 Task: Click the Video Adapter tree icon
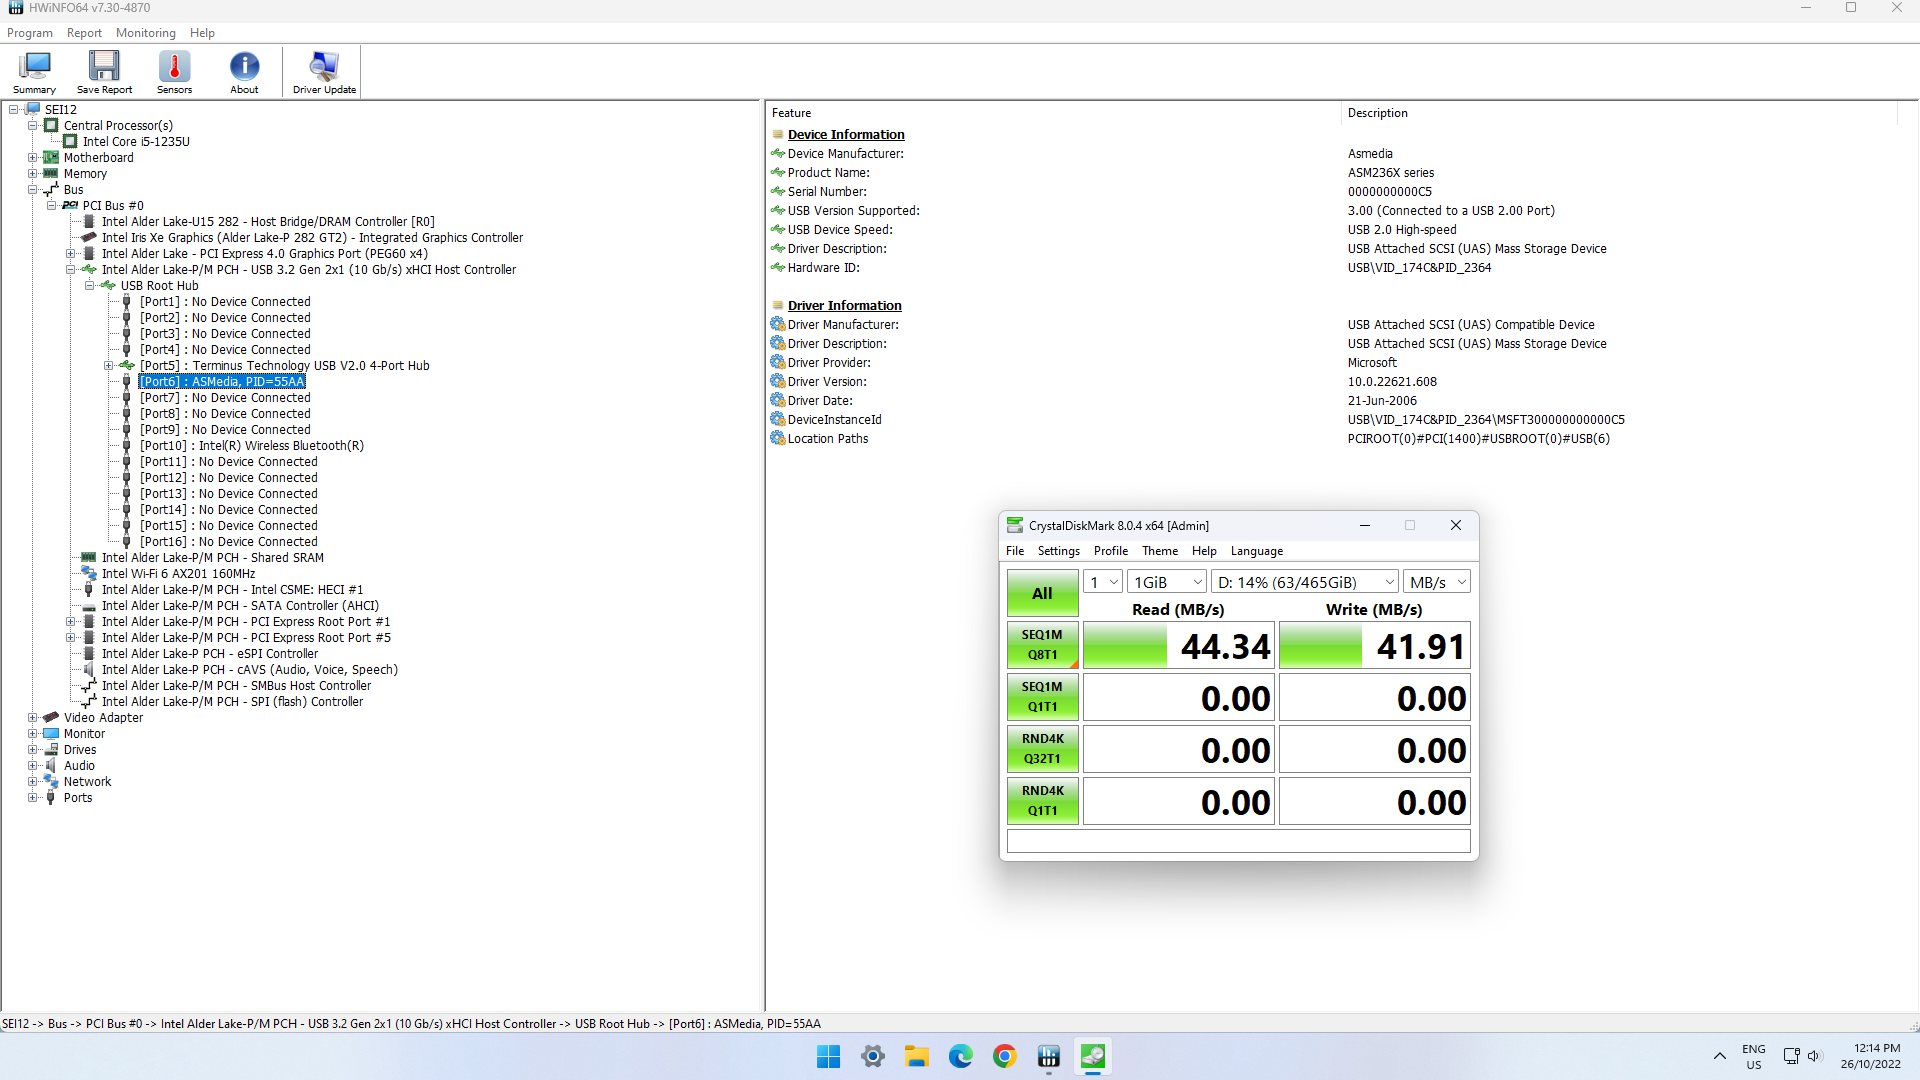pos(51,718)
